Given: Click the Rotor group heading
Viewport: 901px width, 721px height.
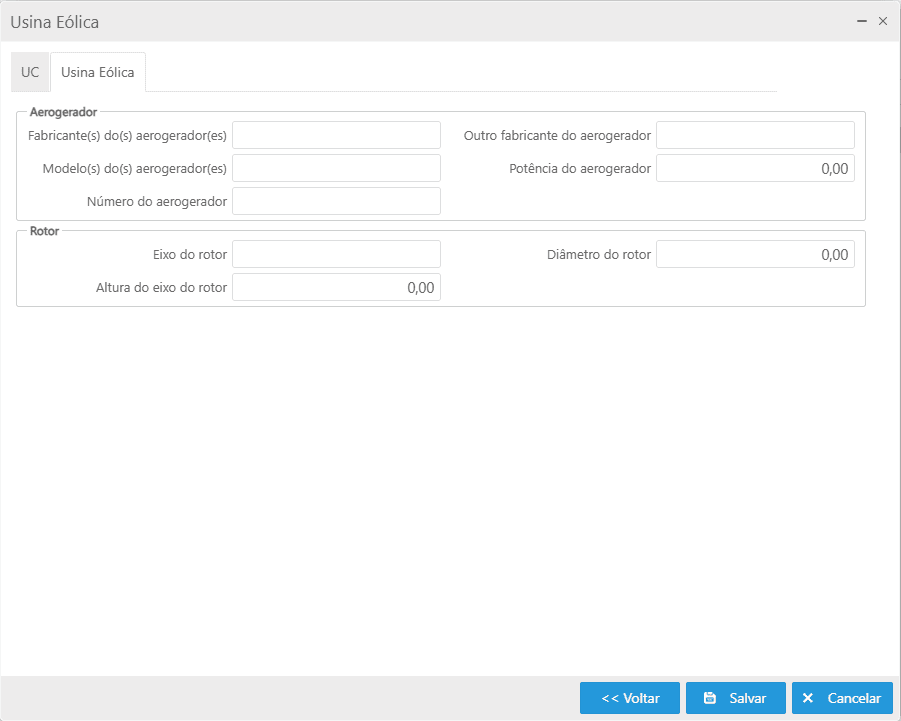Looking at the screenshot, I should point(44,231).
